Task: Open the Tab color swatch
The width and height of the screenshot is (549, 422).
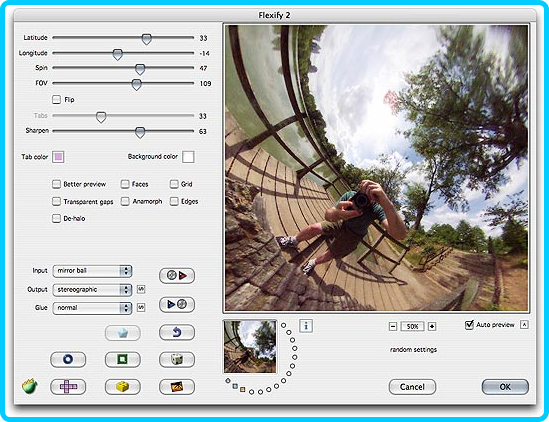Action: pyautogui.click(x=58, y=157)
